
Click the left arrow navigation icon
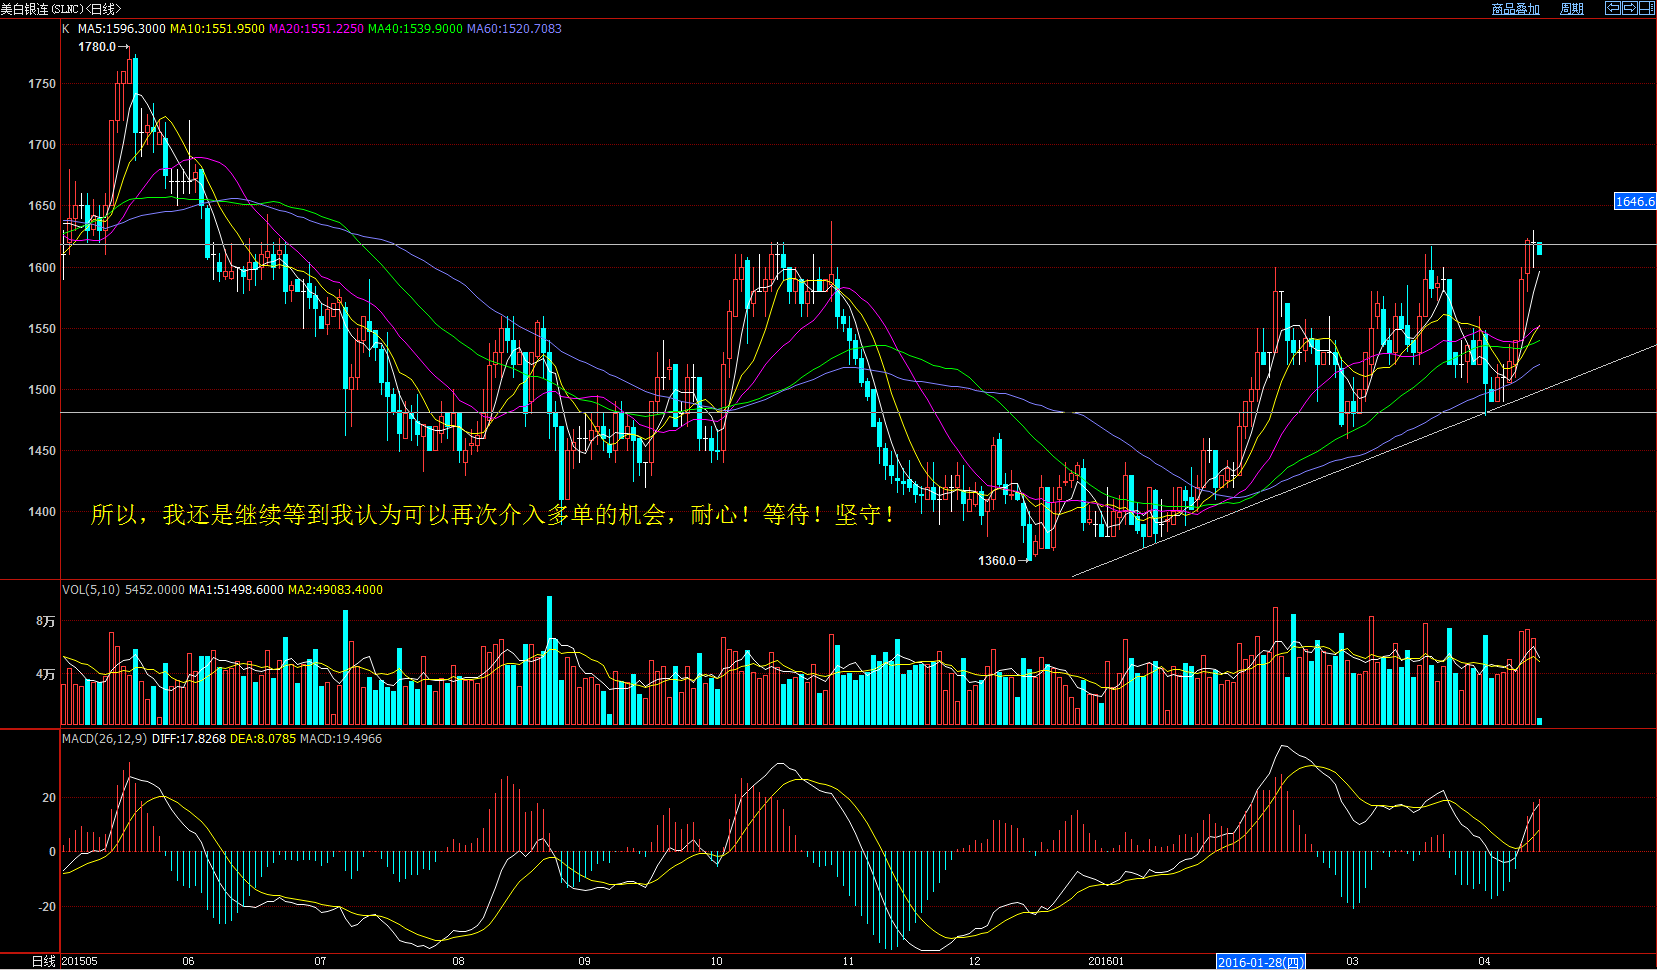[x=1613, y=8]
